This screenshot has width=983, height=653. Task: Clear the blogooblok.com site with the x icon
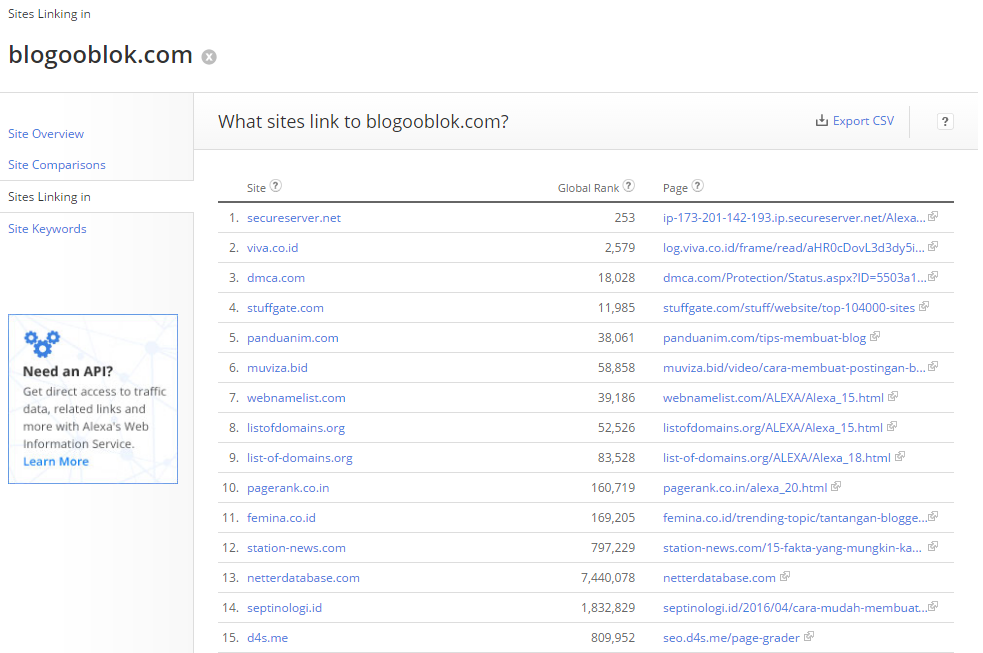[x=209, y=57]
